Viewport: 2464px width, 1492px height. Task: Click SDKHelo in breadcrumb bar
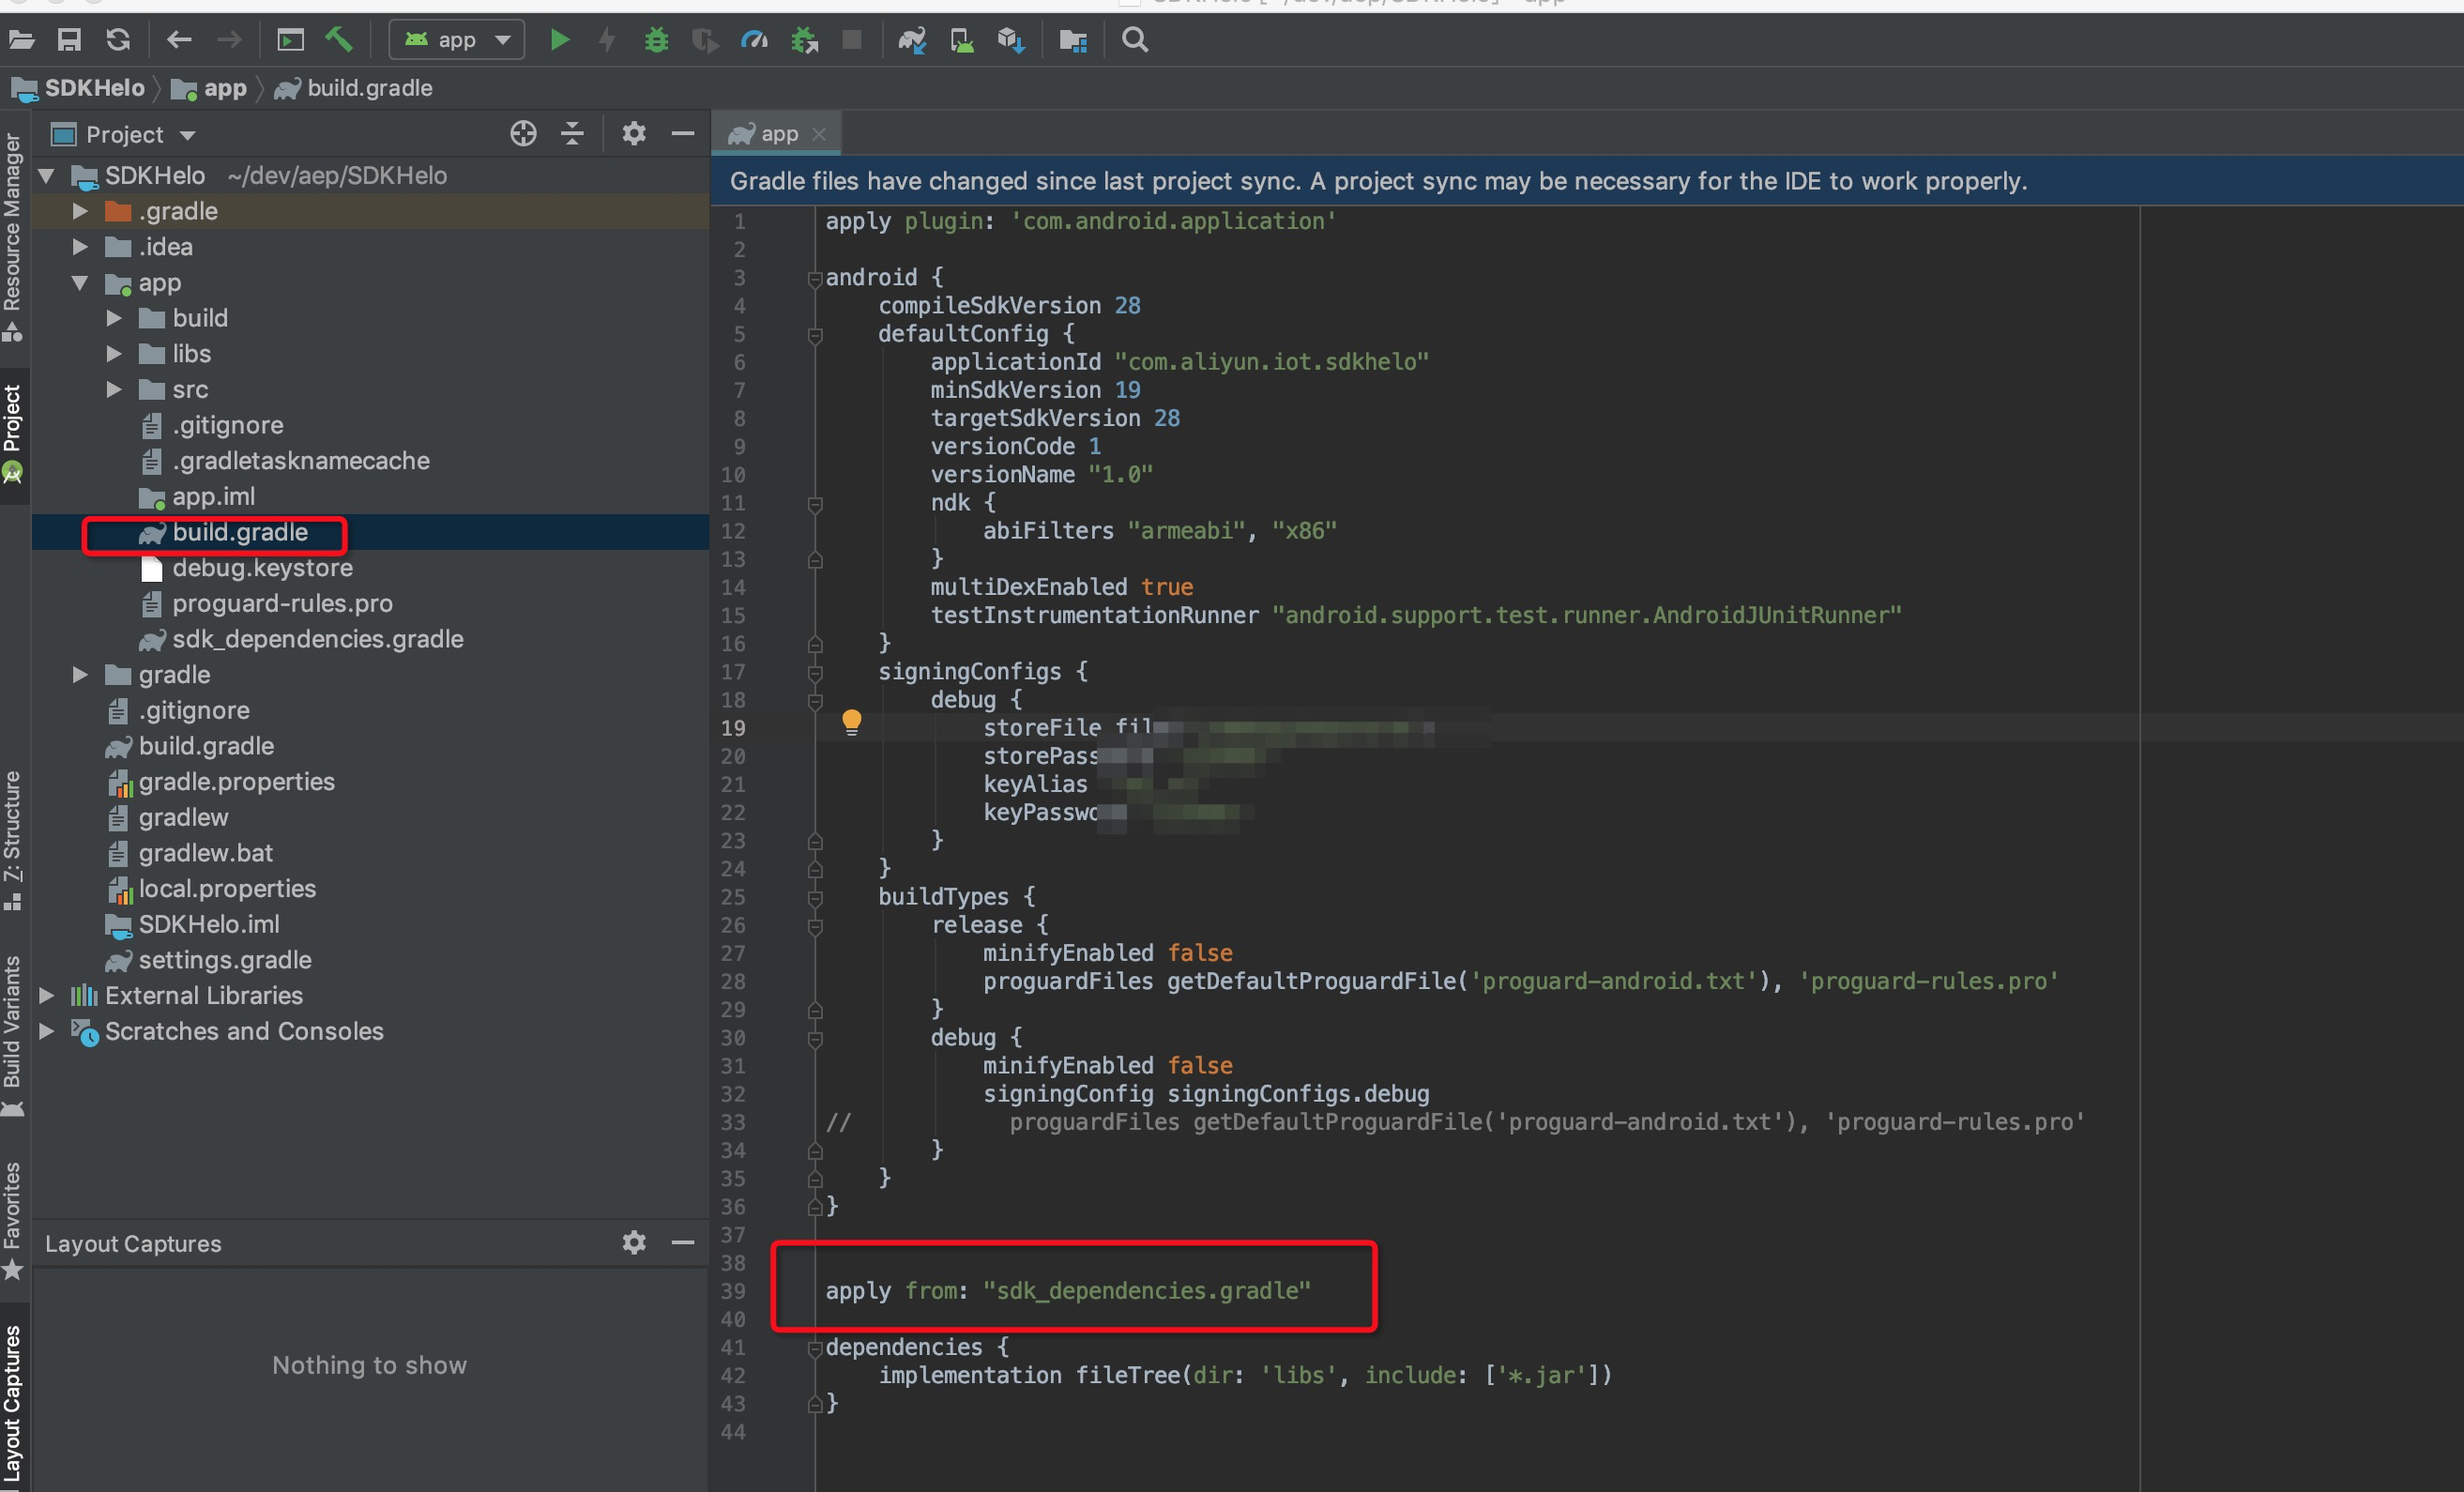[78, 88]
